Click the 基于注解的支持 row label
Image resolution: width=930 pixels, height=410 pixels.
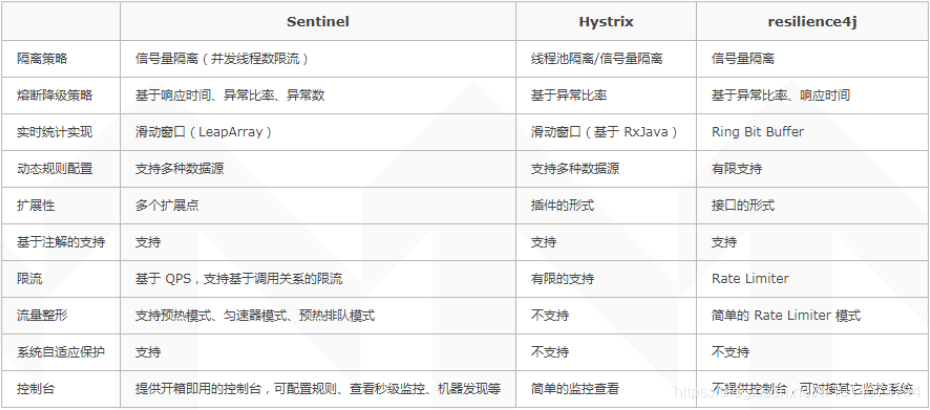[61, 242]
